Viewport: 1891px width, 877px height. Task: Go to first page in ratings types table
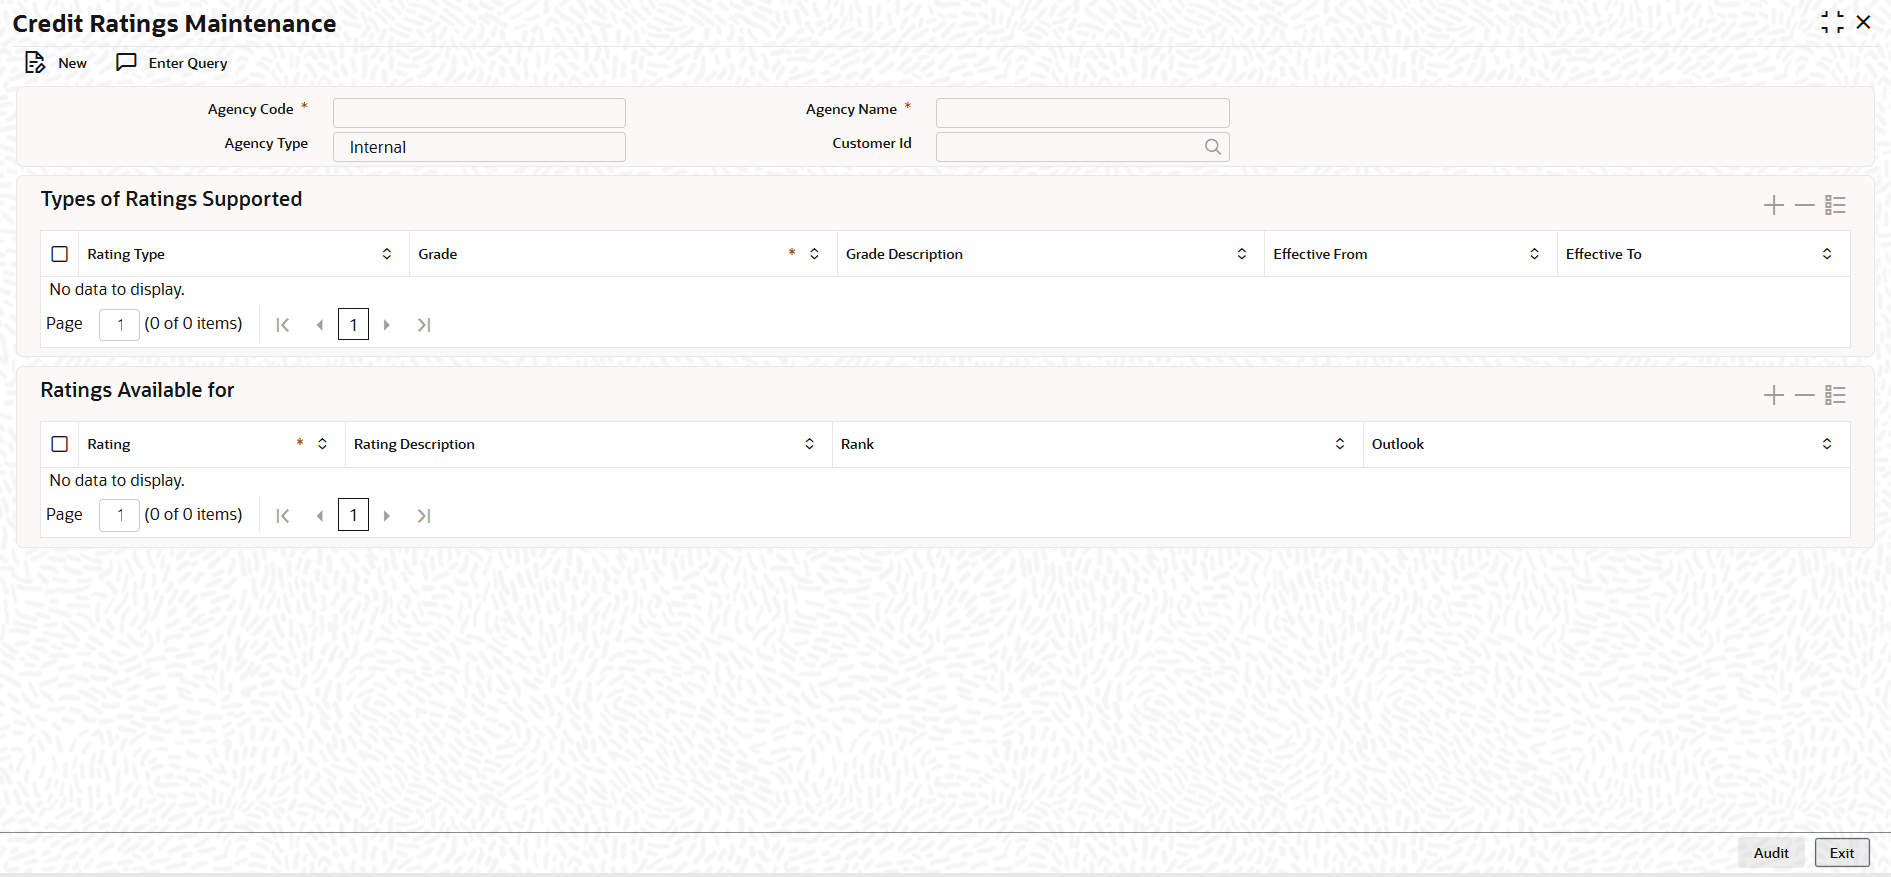[283, 325]
